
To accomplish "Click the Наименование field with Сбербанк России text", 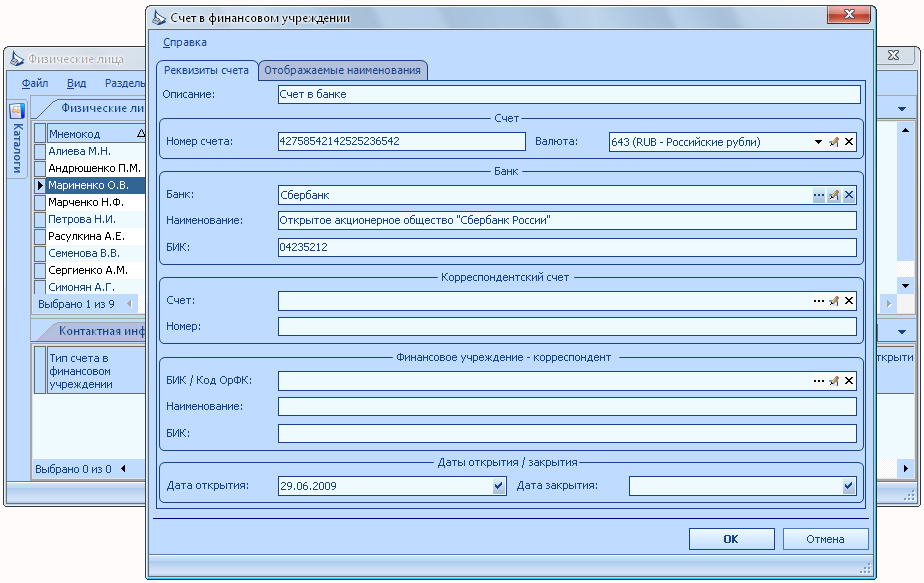I will pos(567,220).
